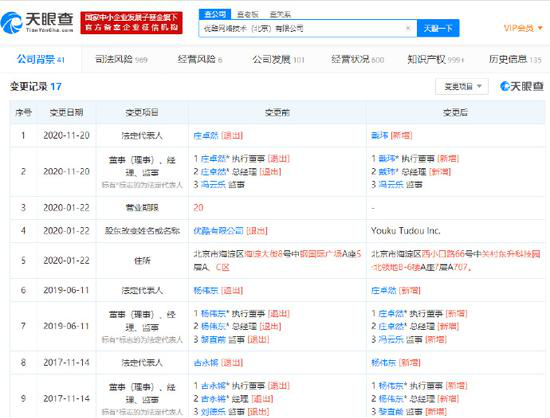This screenshot has width=550, height=418.
Task: Open the 公司发展 tab
Action: (x=279, y=59)
